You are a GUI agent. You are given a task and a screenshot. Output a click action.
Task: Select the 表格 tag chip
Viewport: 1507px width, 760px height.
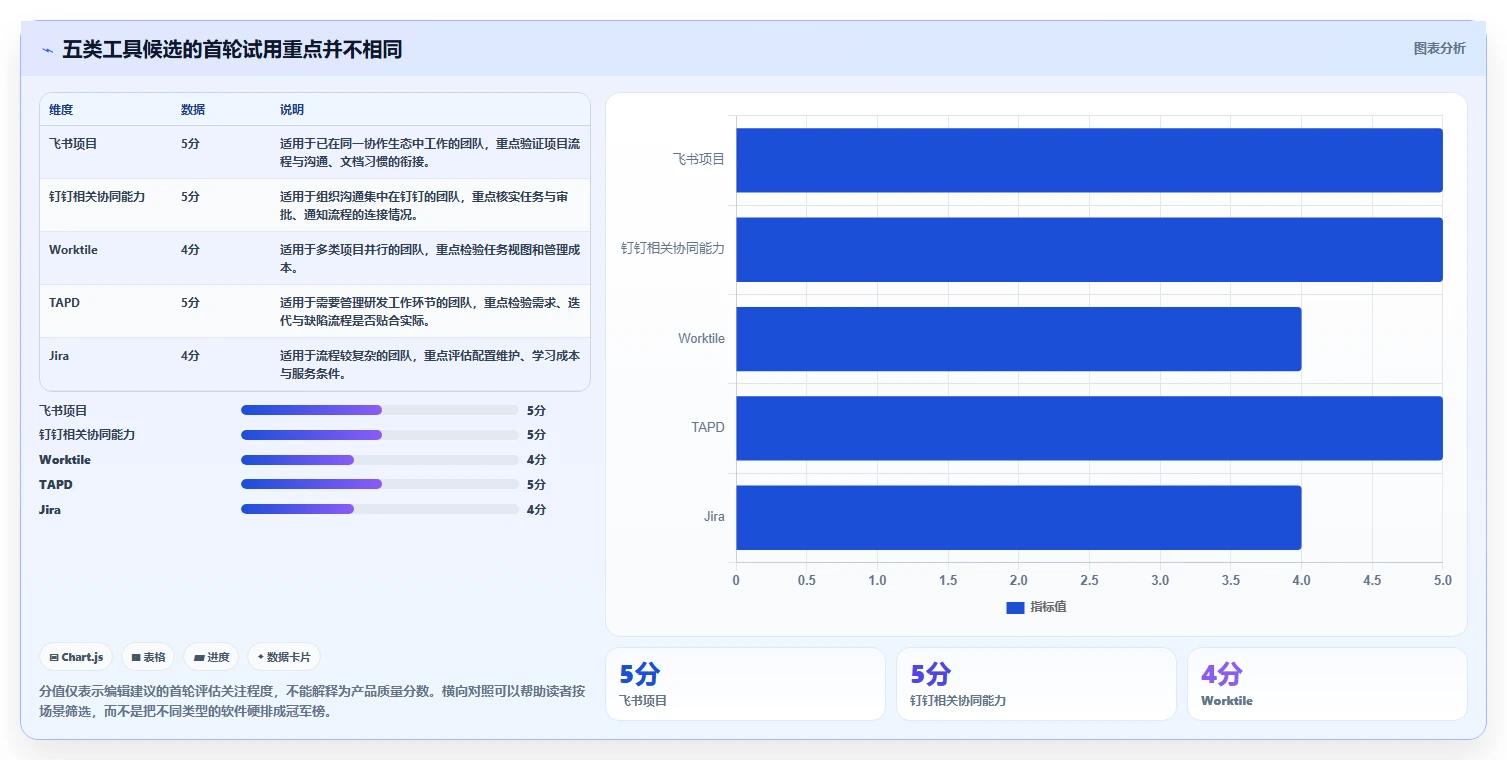[x=148, y=657]
